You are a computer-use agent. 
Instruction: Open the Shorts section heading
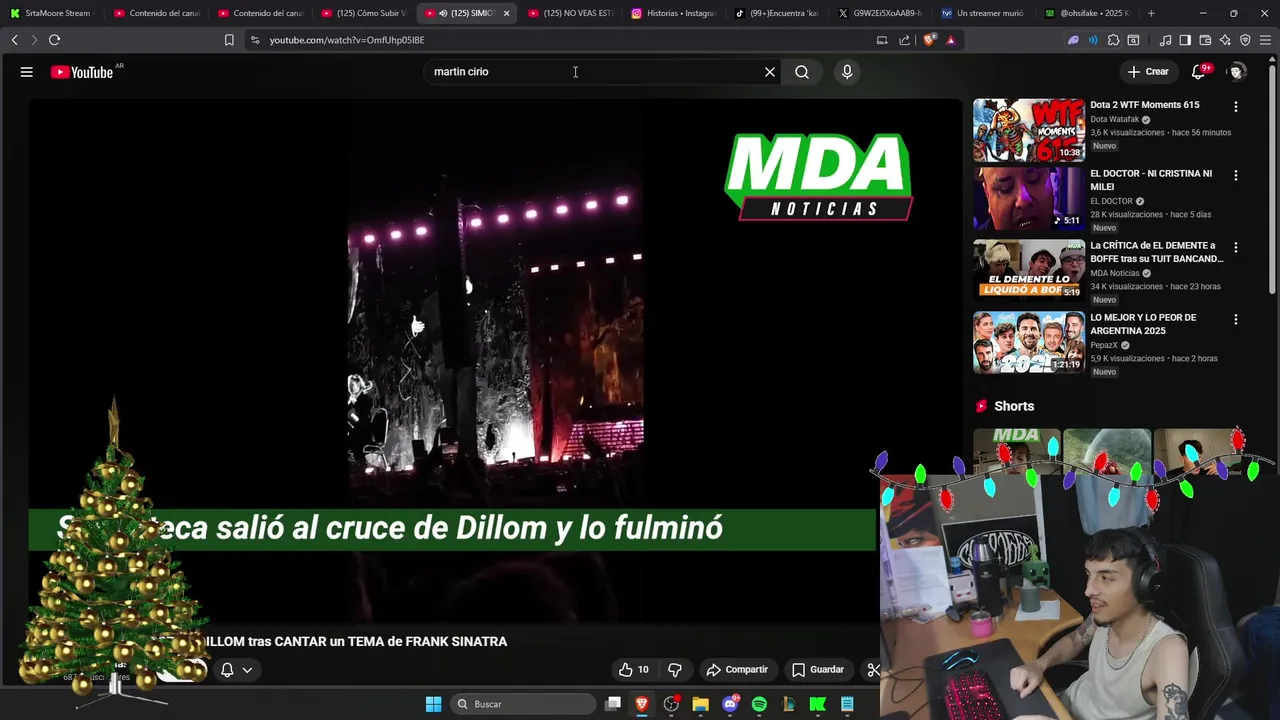coord(1014,406)
